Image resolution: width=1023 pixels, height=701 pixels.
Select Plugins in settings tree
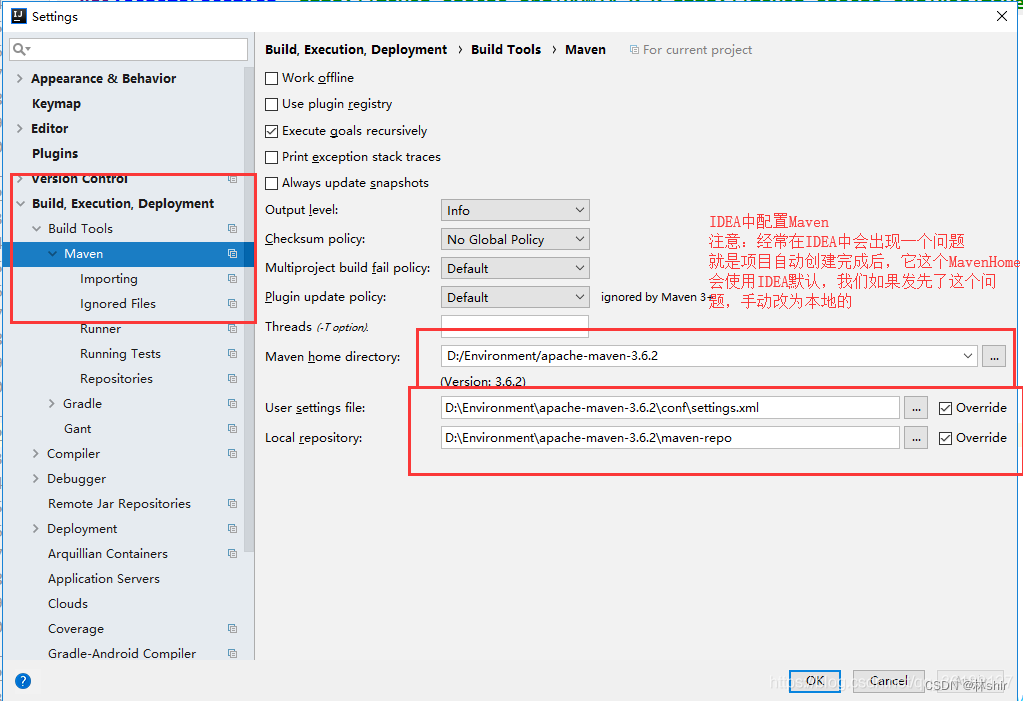55,153
